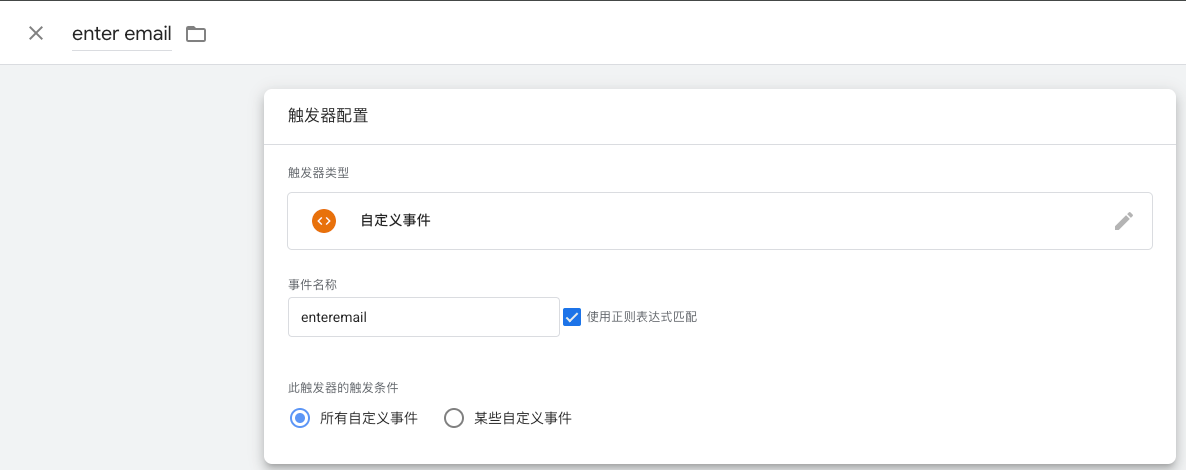Close the trigger editor with the X
This screenshot has height=470, width=1186.
point(36,33)
